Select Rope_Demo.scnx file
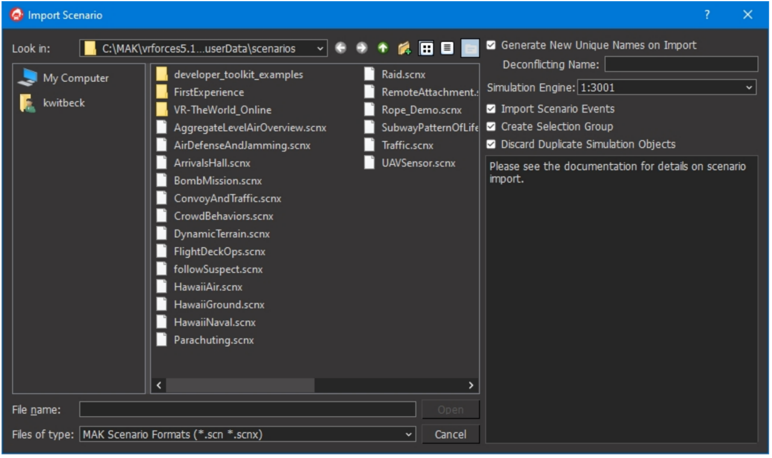Viewport: 772px width, 458px height. click(x=413, y=110)
